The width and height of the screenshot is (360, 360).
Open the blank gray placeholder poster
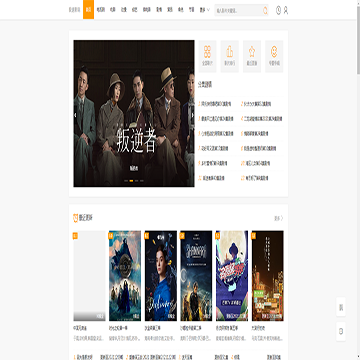89,276
